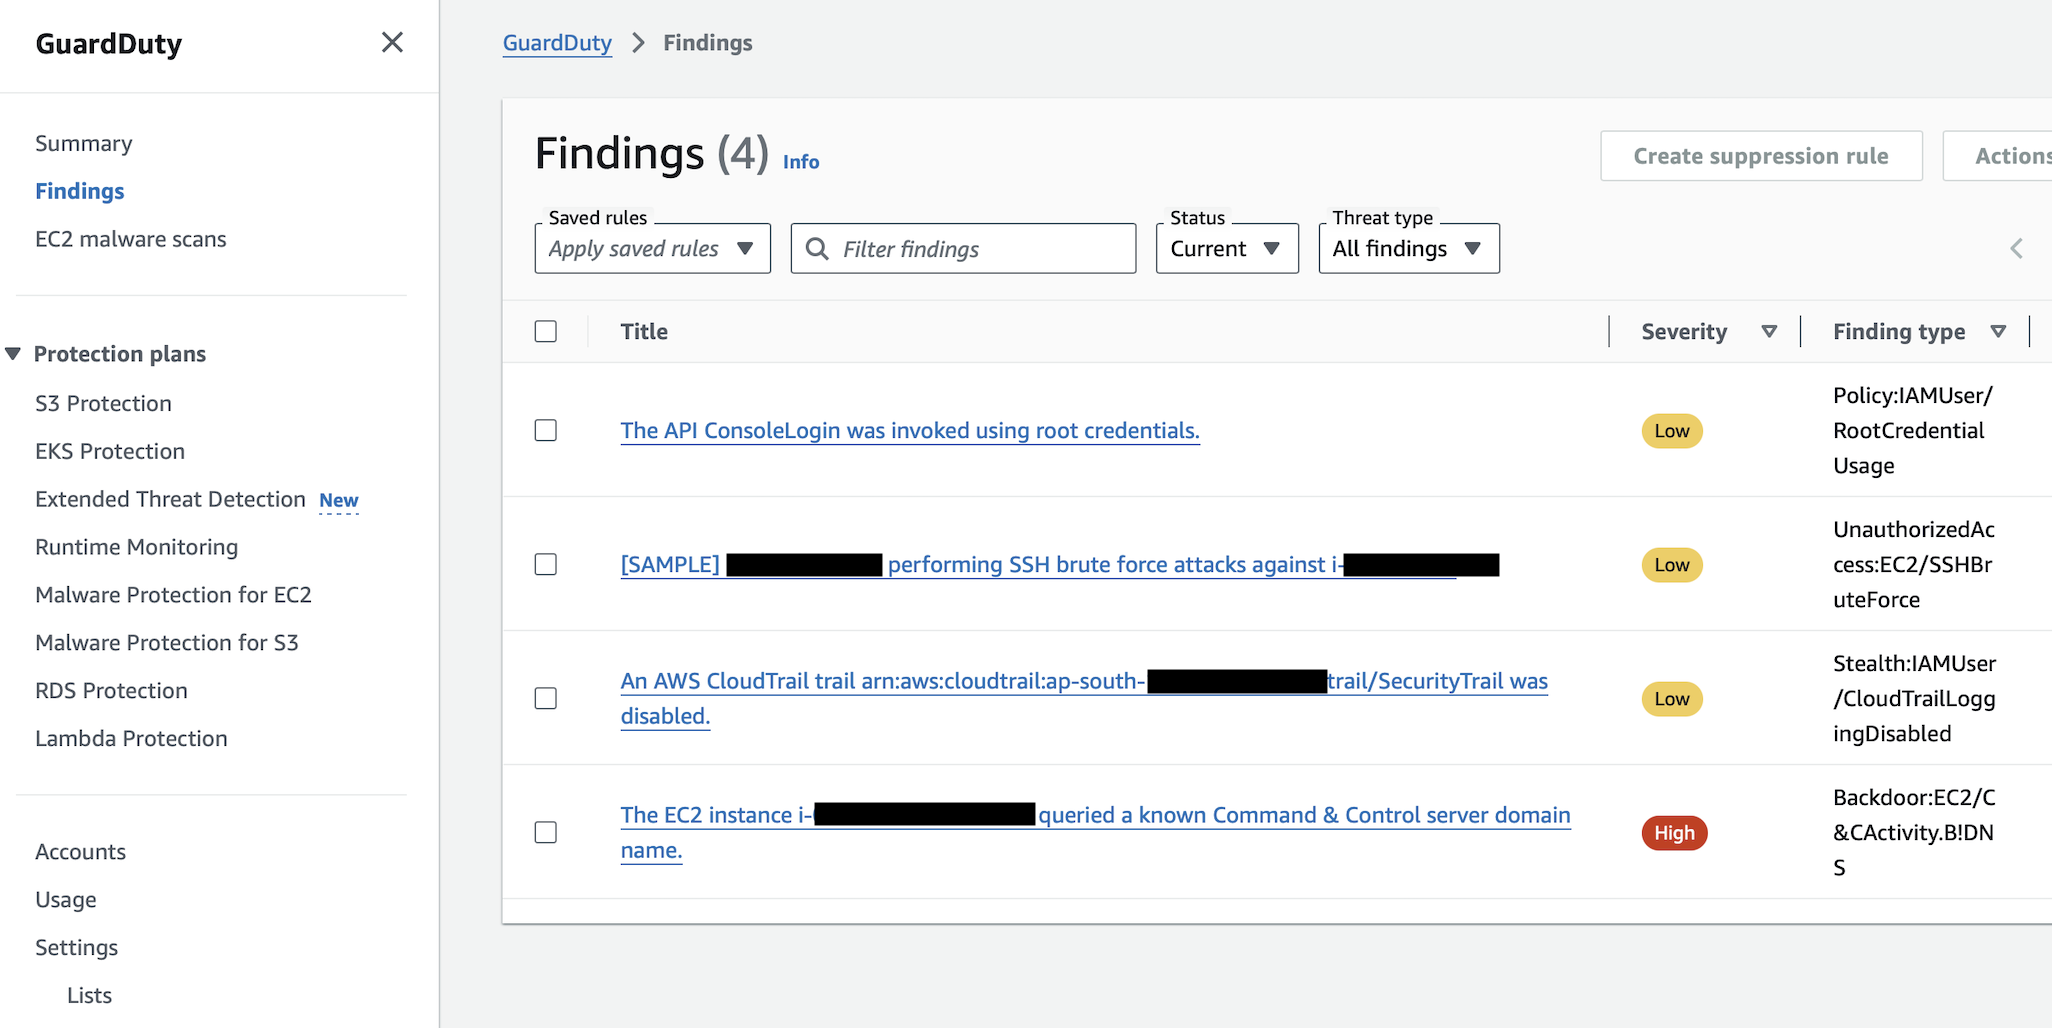Click the Findings breadcrumb text
Viewport: 2052px width, 1028px height.
pyautogui.click(x=708, y=43)
